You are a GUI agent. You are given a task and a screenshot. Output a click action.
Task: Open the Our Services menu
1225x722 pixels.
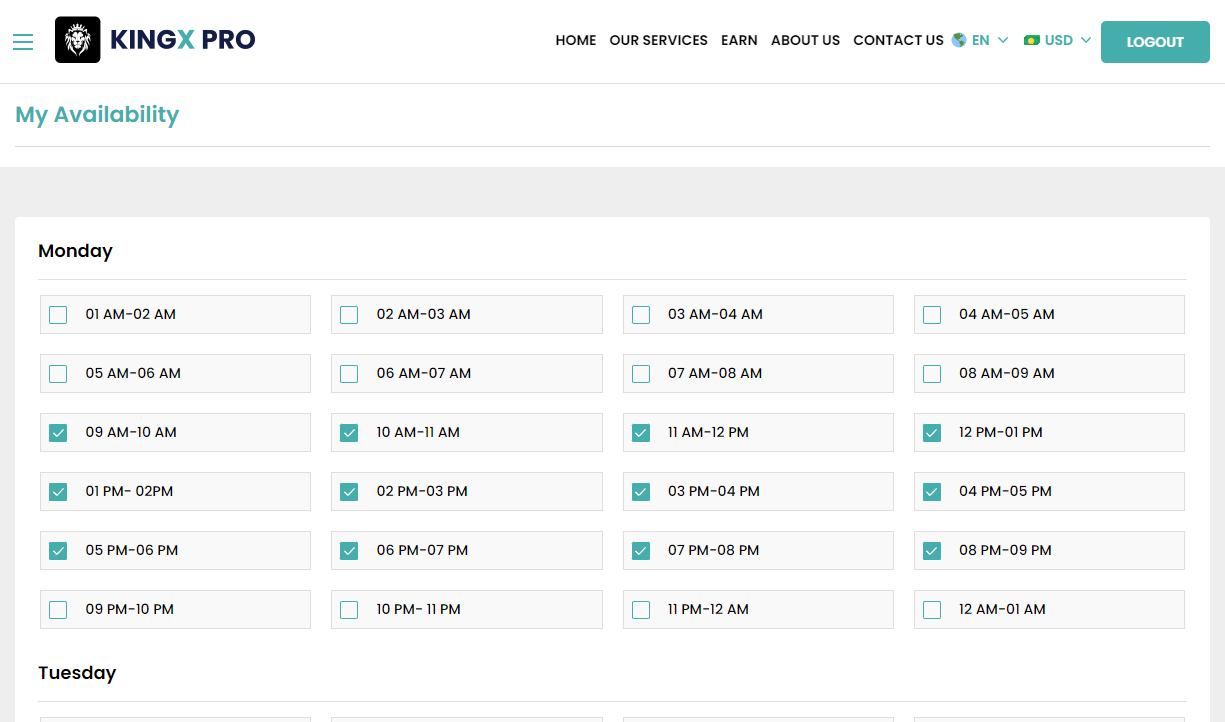[658, 40]
